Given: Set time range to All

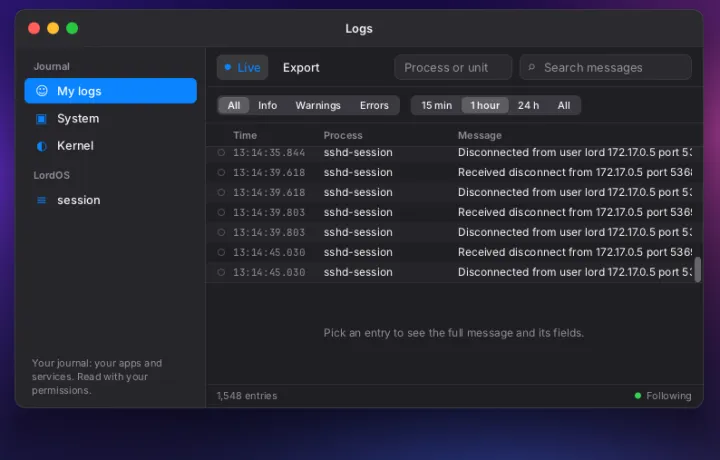Looking at the screenshot, I should [564, 105].
